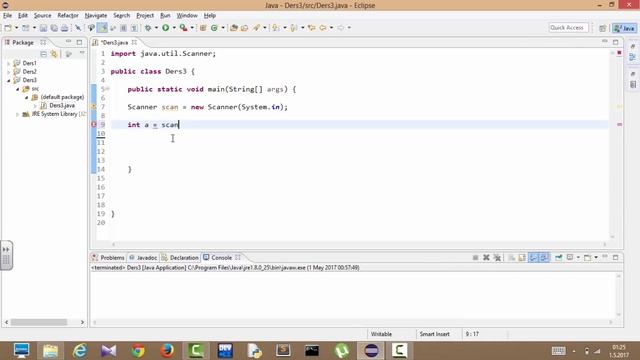Save the current file via the toolbar

pyautogui.click(x=43, y=28)
